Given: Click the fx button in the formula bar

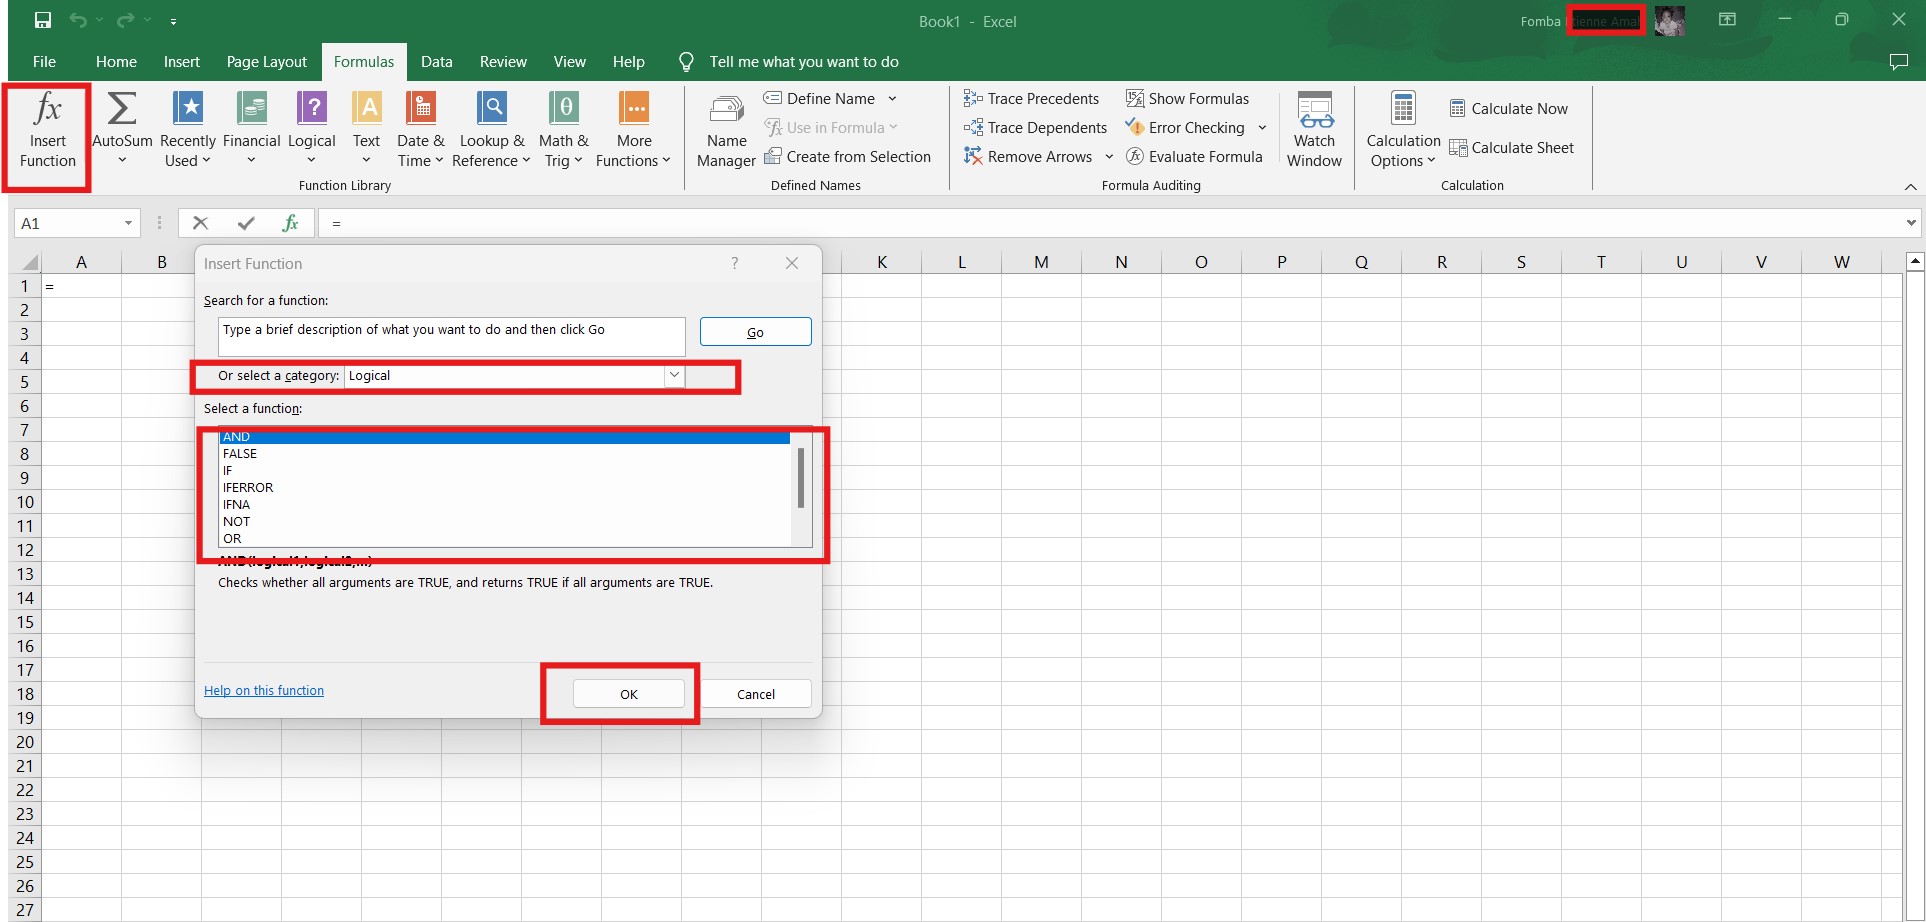Looking at the screenshot, I should [x=290, y=223].
